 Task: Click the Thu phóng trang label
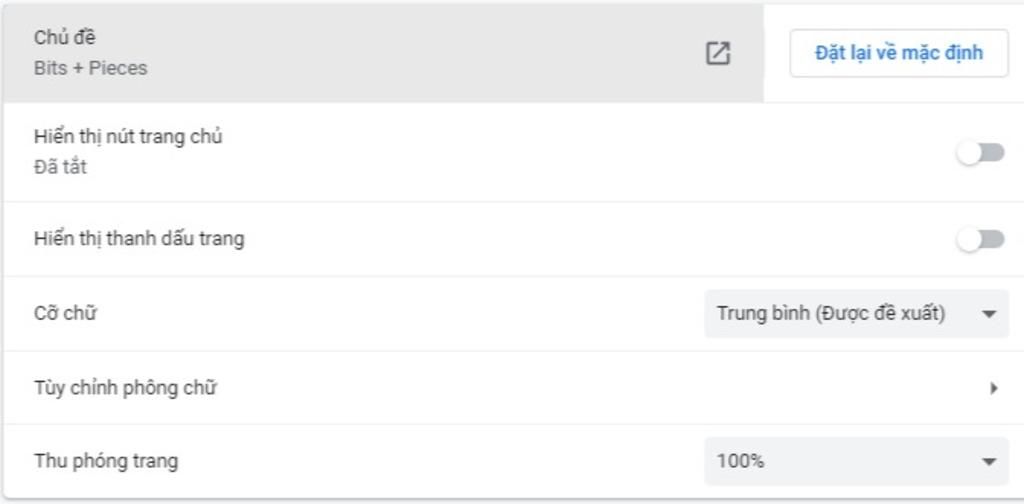click(x=106, y=461)
